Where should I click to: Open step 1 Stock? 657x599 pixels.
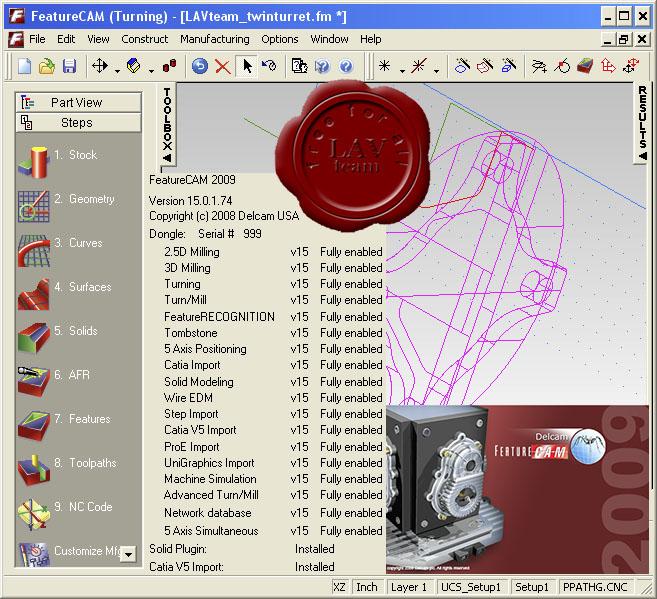tap(57, 161)
